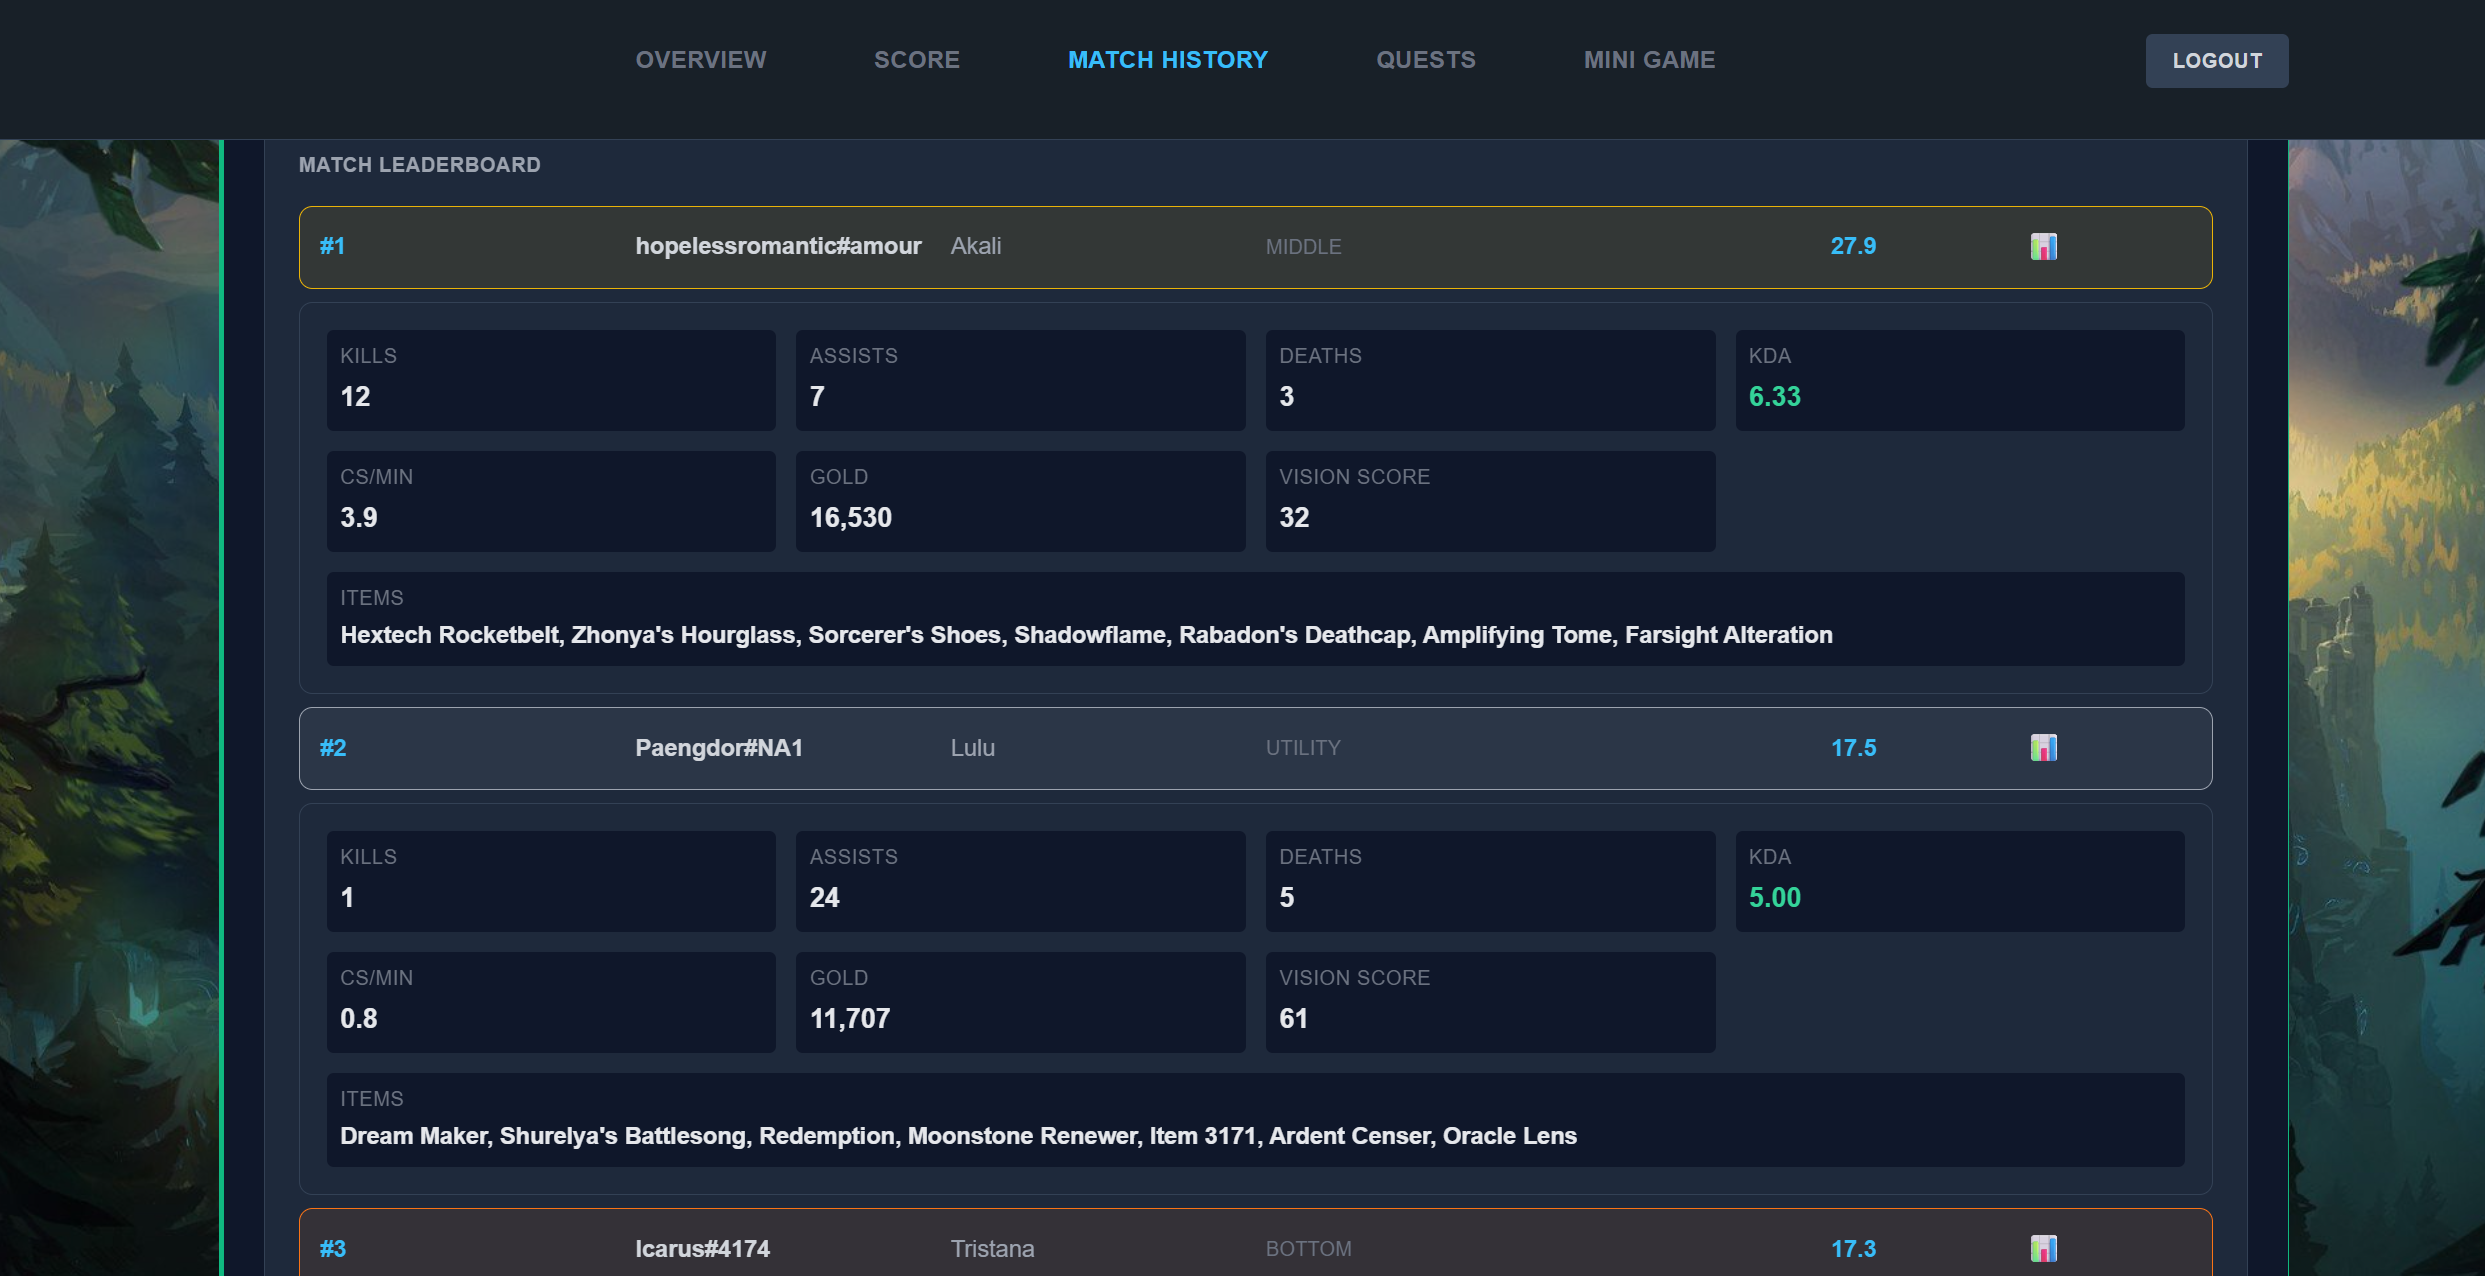Click the stats chart icon in Icarus#4174 row
The width and height of the screenshot is (2485, 1276).
coord(2043,1248)
